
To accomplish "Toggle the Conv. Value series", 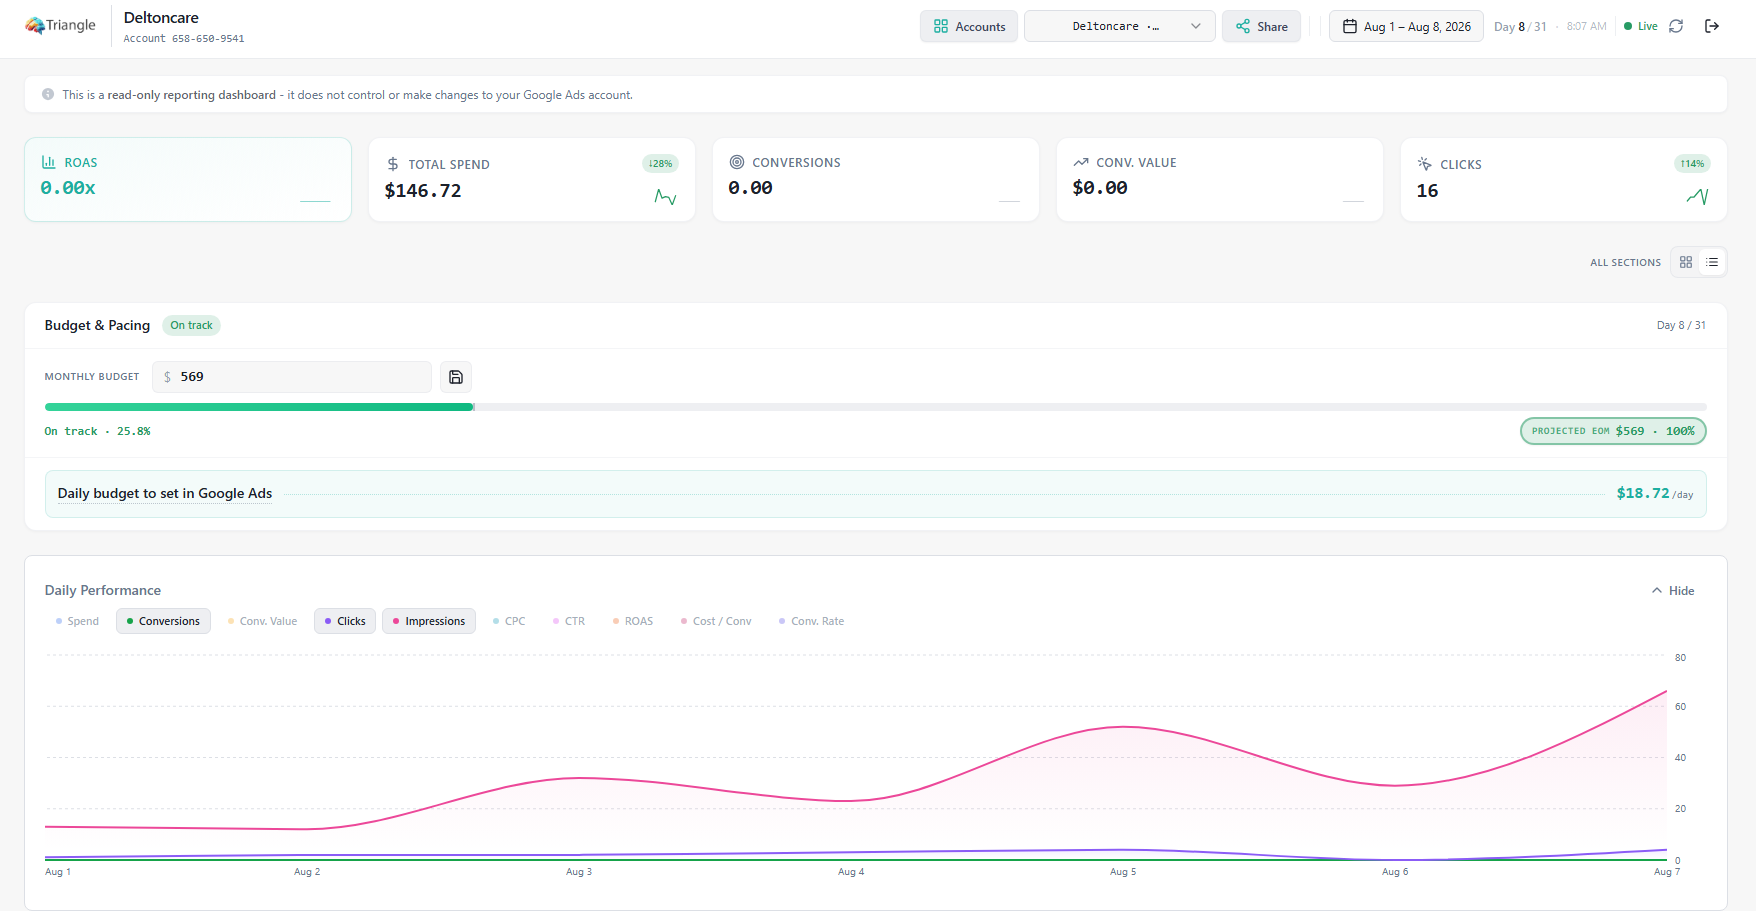I will (262, 621).
